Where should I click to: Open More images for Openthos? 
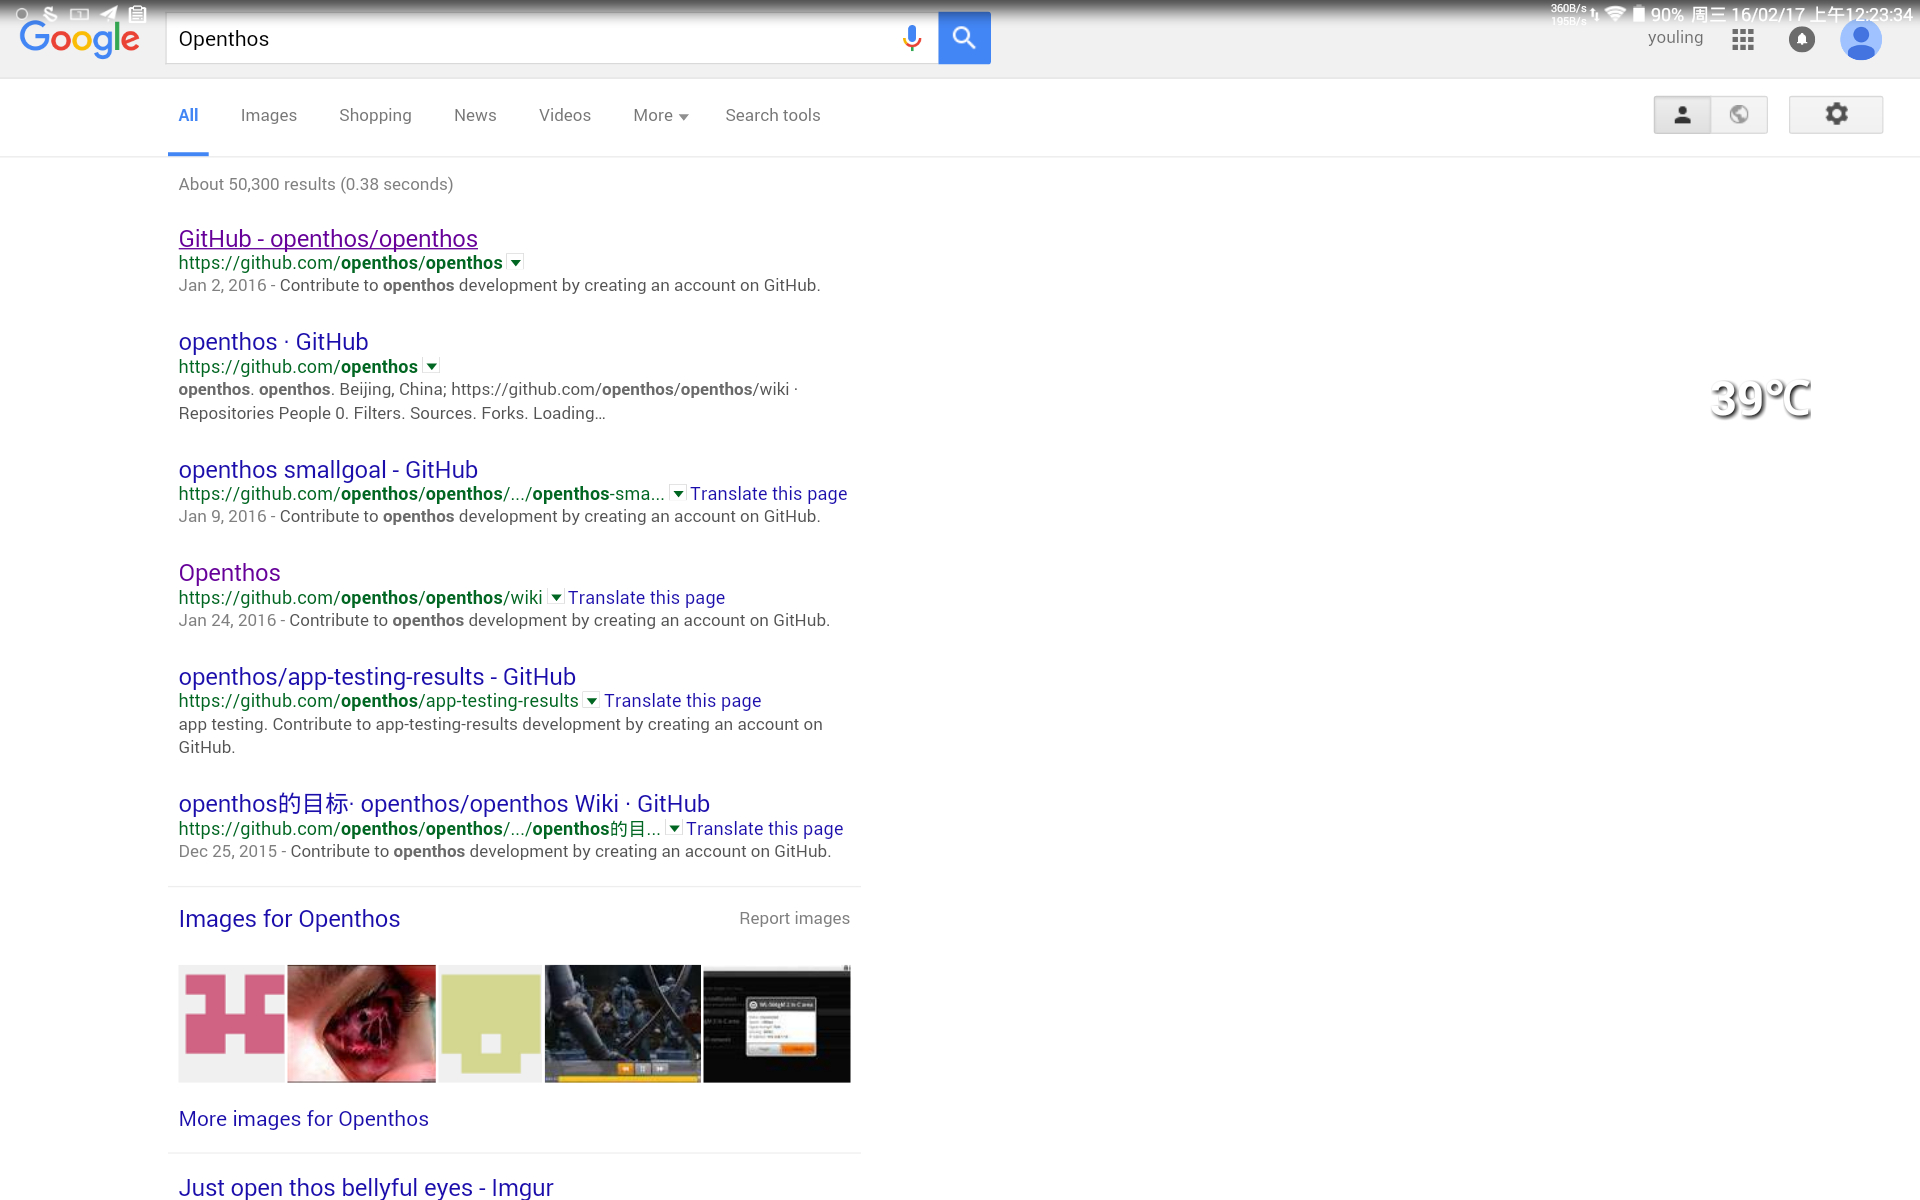point(303,1119)
